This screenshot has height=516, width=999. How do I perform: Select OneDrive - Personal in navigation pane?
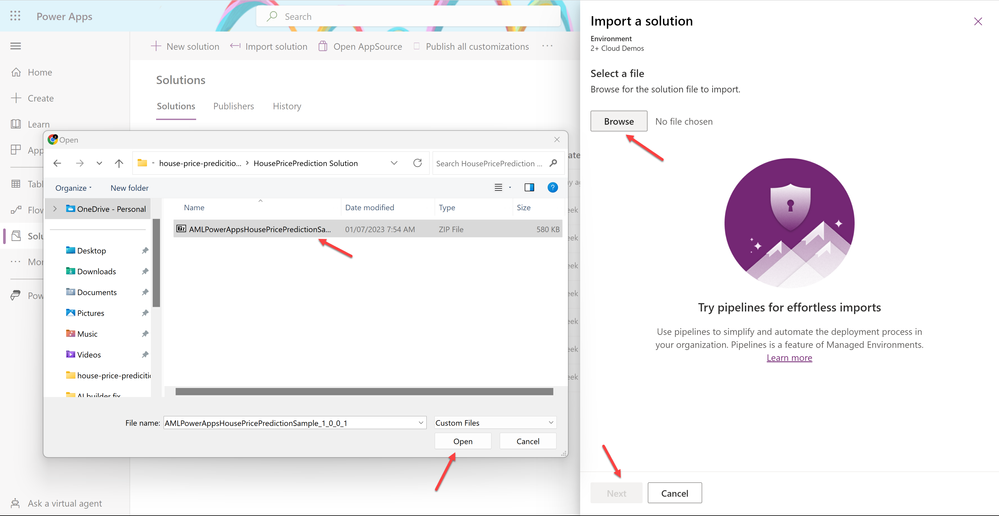click(x=106, y=209)
